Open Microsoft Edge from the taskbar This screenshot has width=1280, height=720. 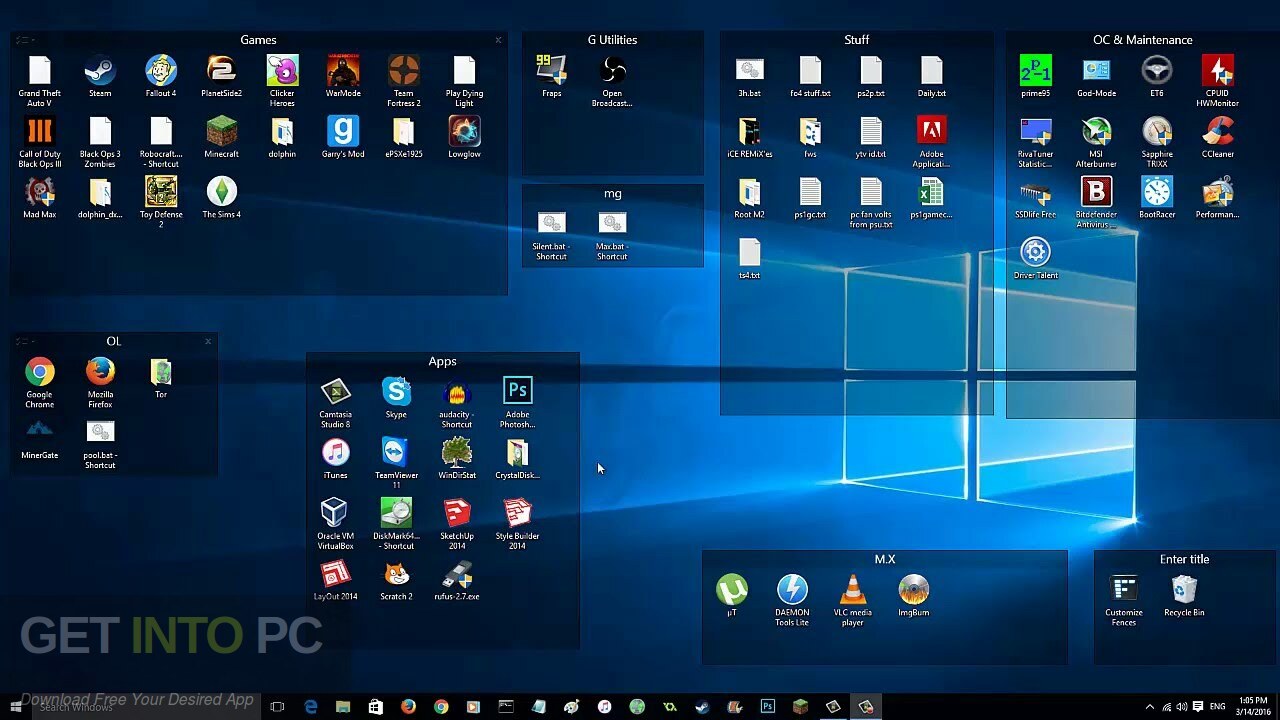[311, 707]
